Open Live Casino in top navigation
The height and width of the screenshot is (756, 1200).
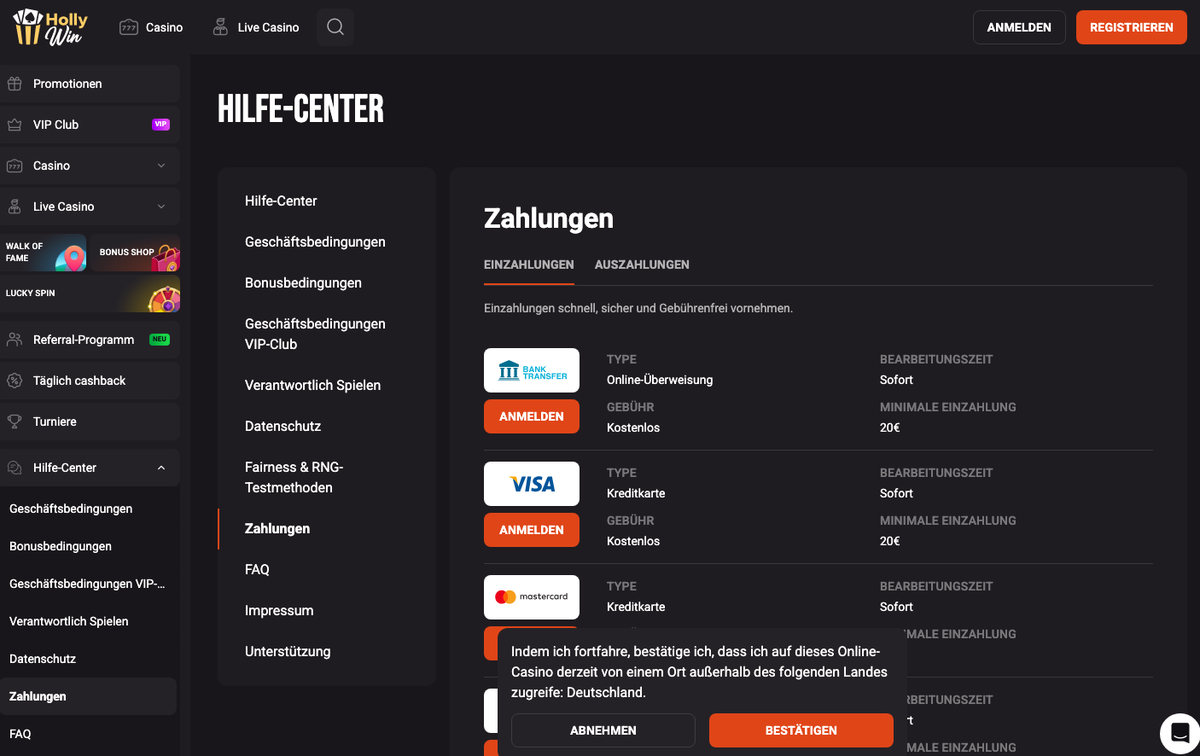point(256,27)
